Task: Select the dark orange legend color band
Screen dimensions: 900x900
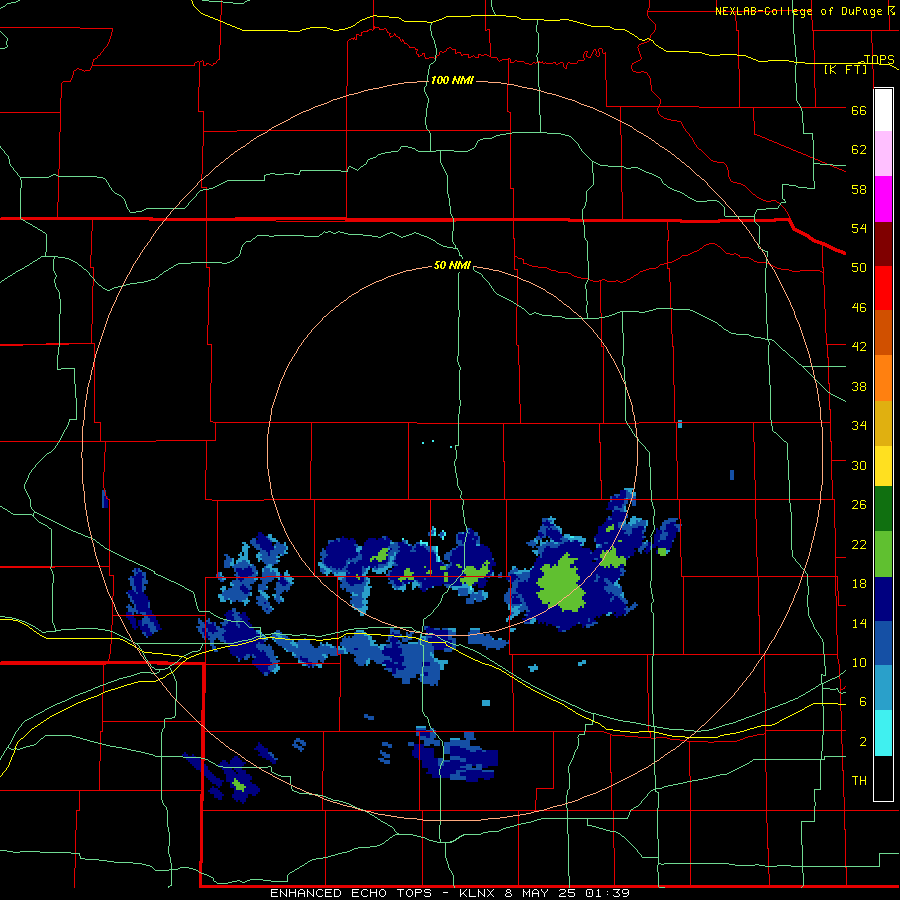Action: (883, 333)
